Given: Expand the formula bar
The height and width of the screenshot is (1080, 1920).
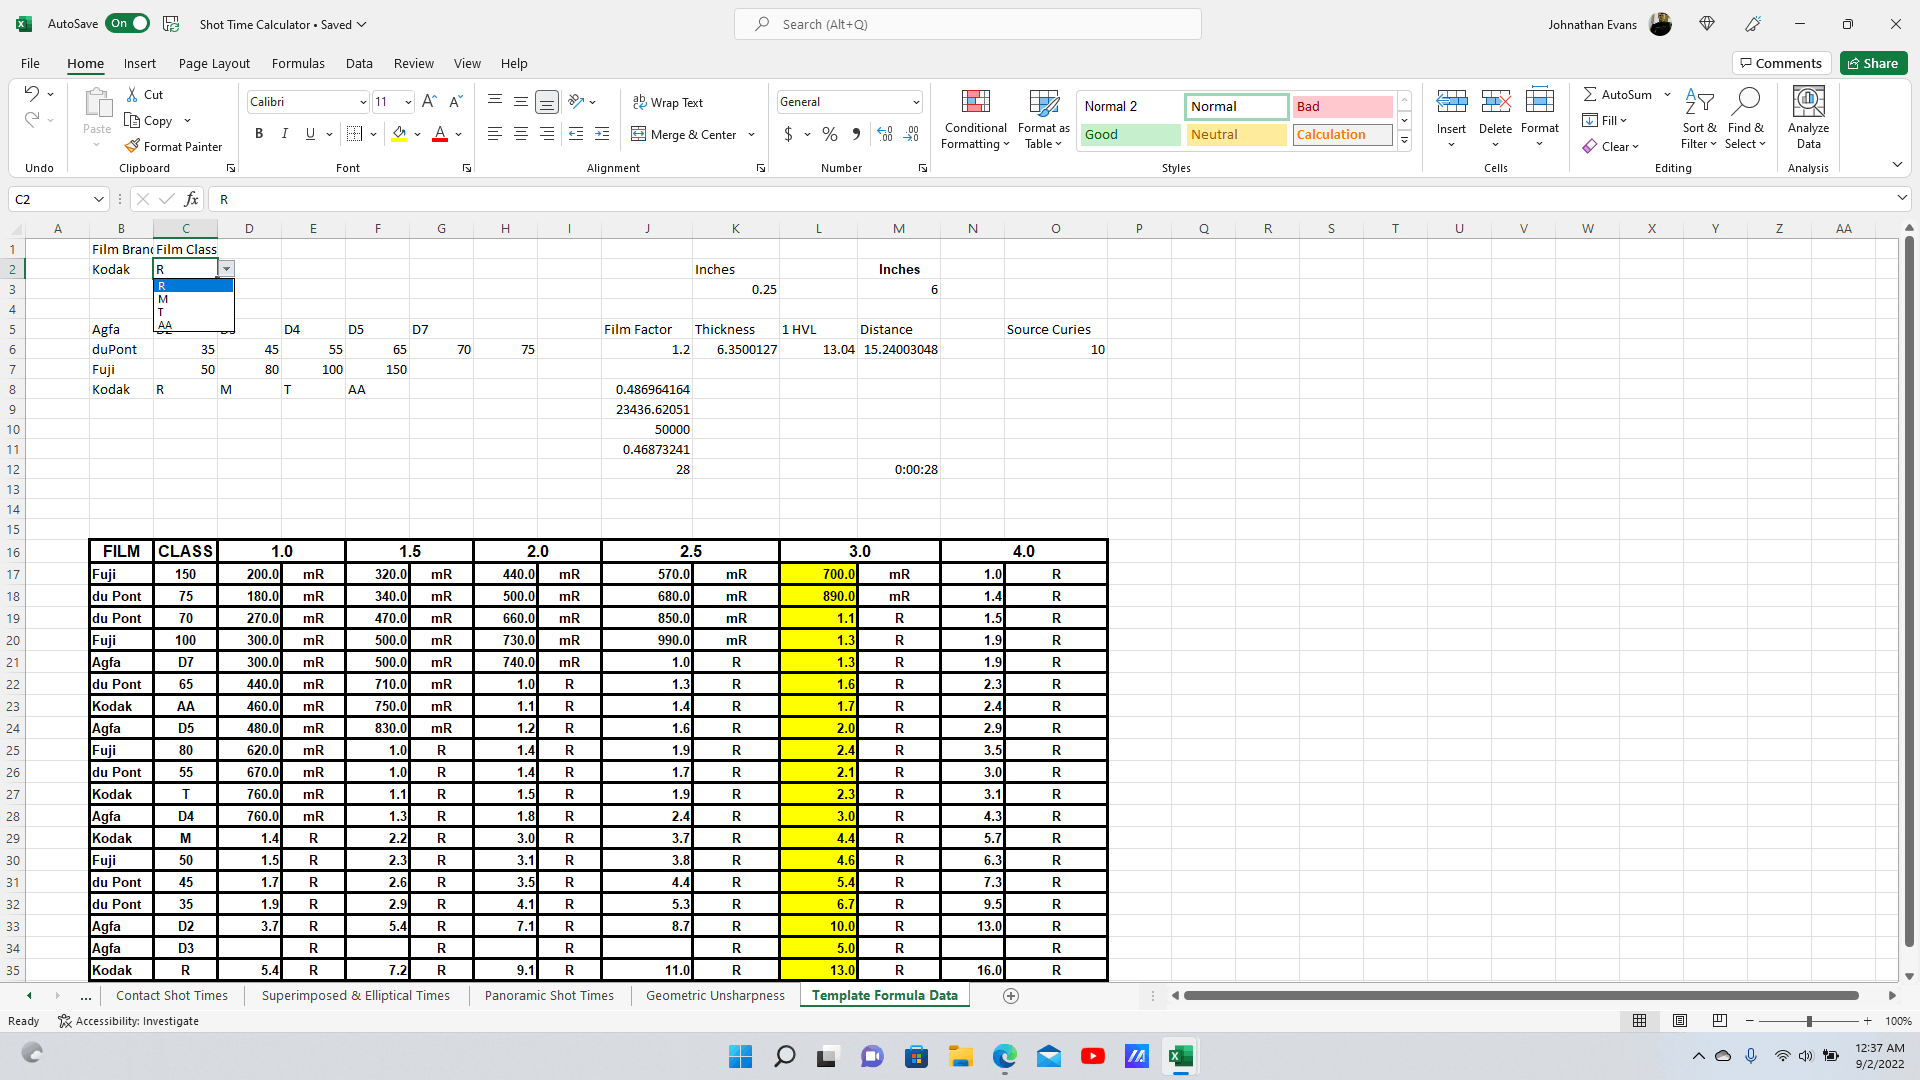Looking at the screenshot, I should [x=1902, y=199].
